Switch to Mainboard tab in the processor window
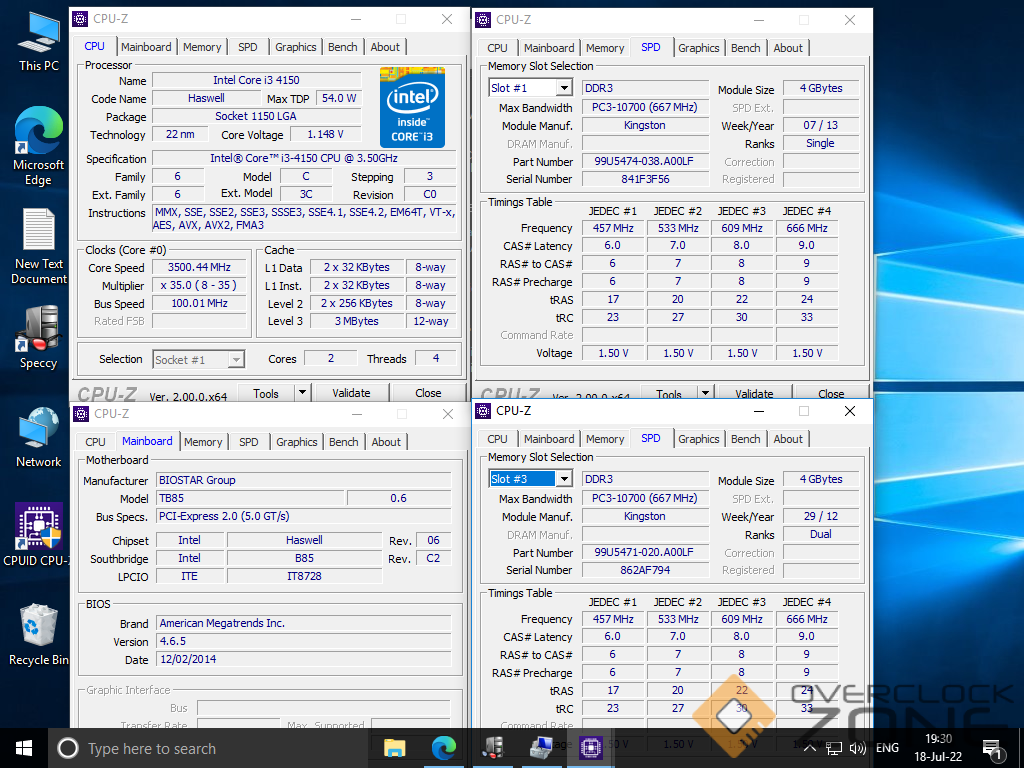Image resolution: width=1024 pixels, height=768 pixels. pos(146,47)
